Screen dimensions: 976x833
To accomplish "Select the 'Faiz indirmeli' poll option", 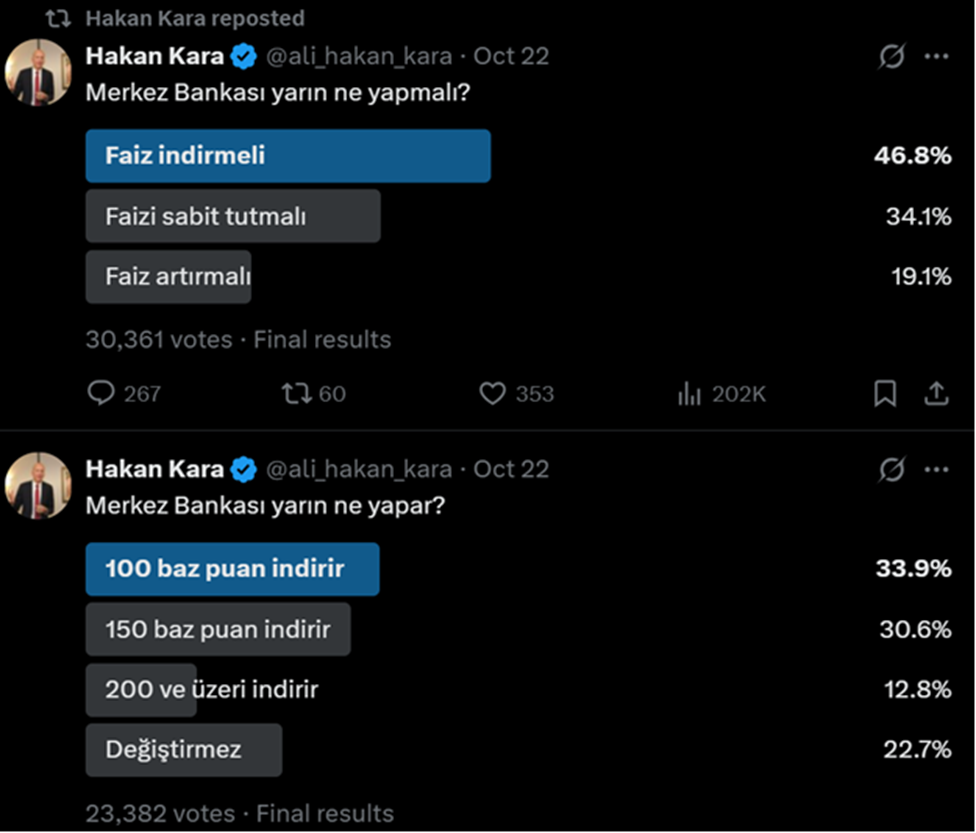I will tap(288, 156).
